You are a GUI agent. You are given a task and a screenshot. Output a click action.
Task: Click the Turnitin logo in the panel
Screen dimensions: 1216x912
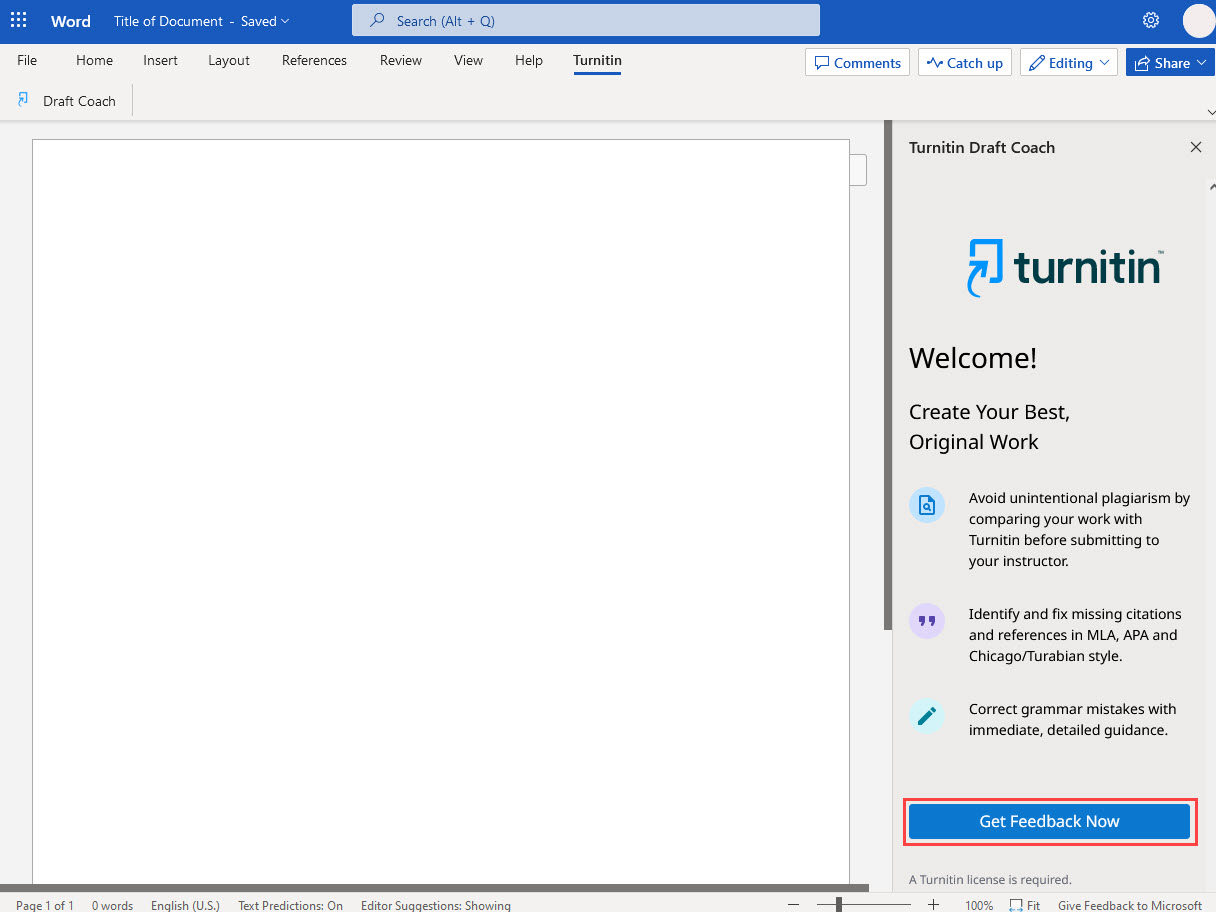coord(1065,267)
